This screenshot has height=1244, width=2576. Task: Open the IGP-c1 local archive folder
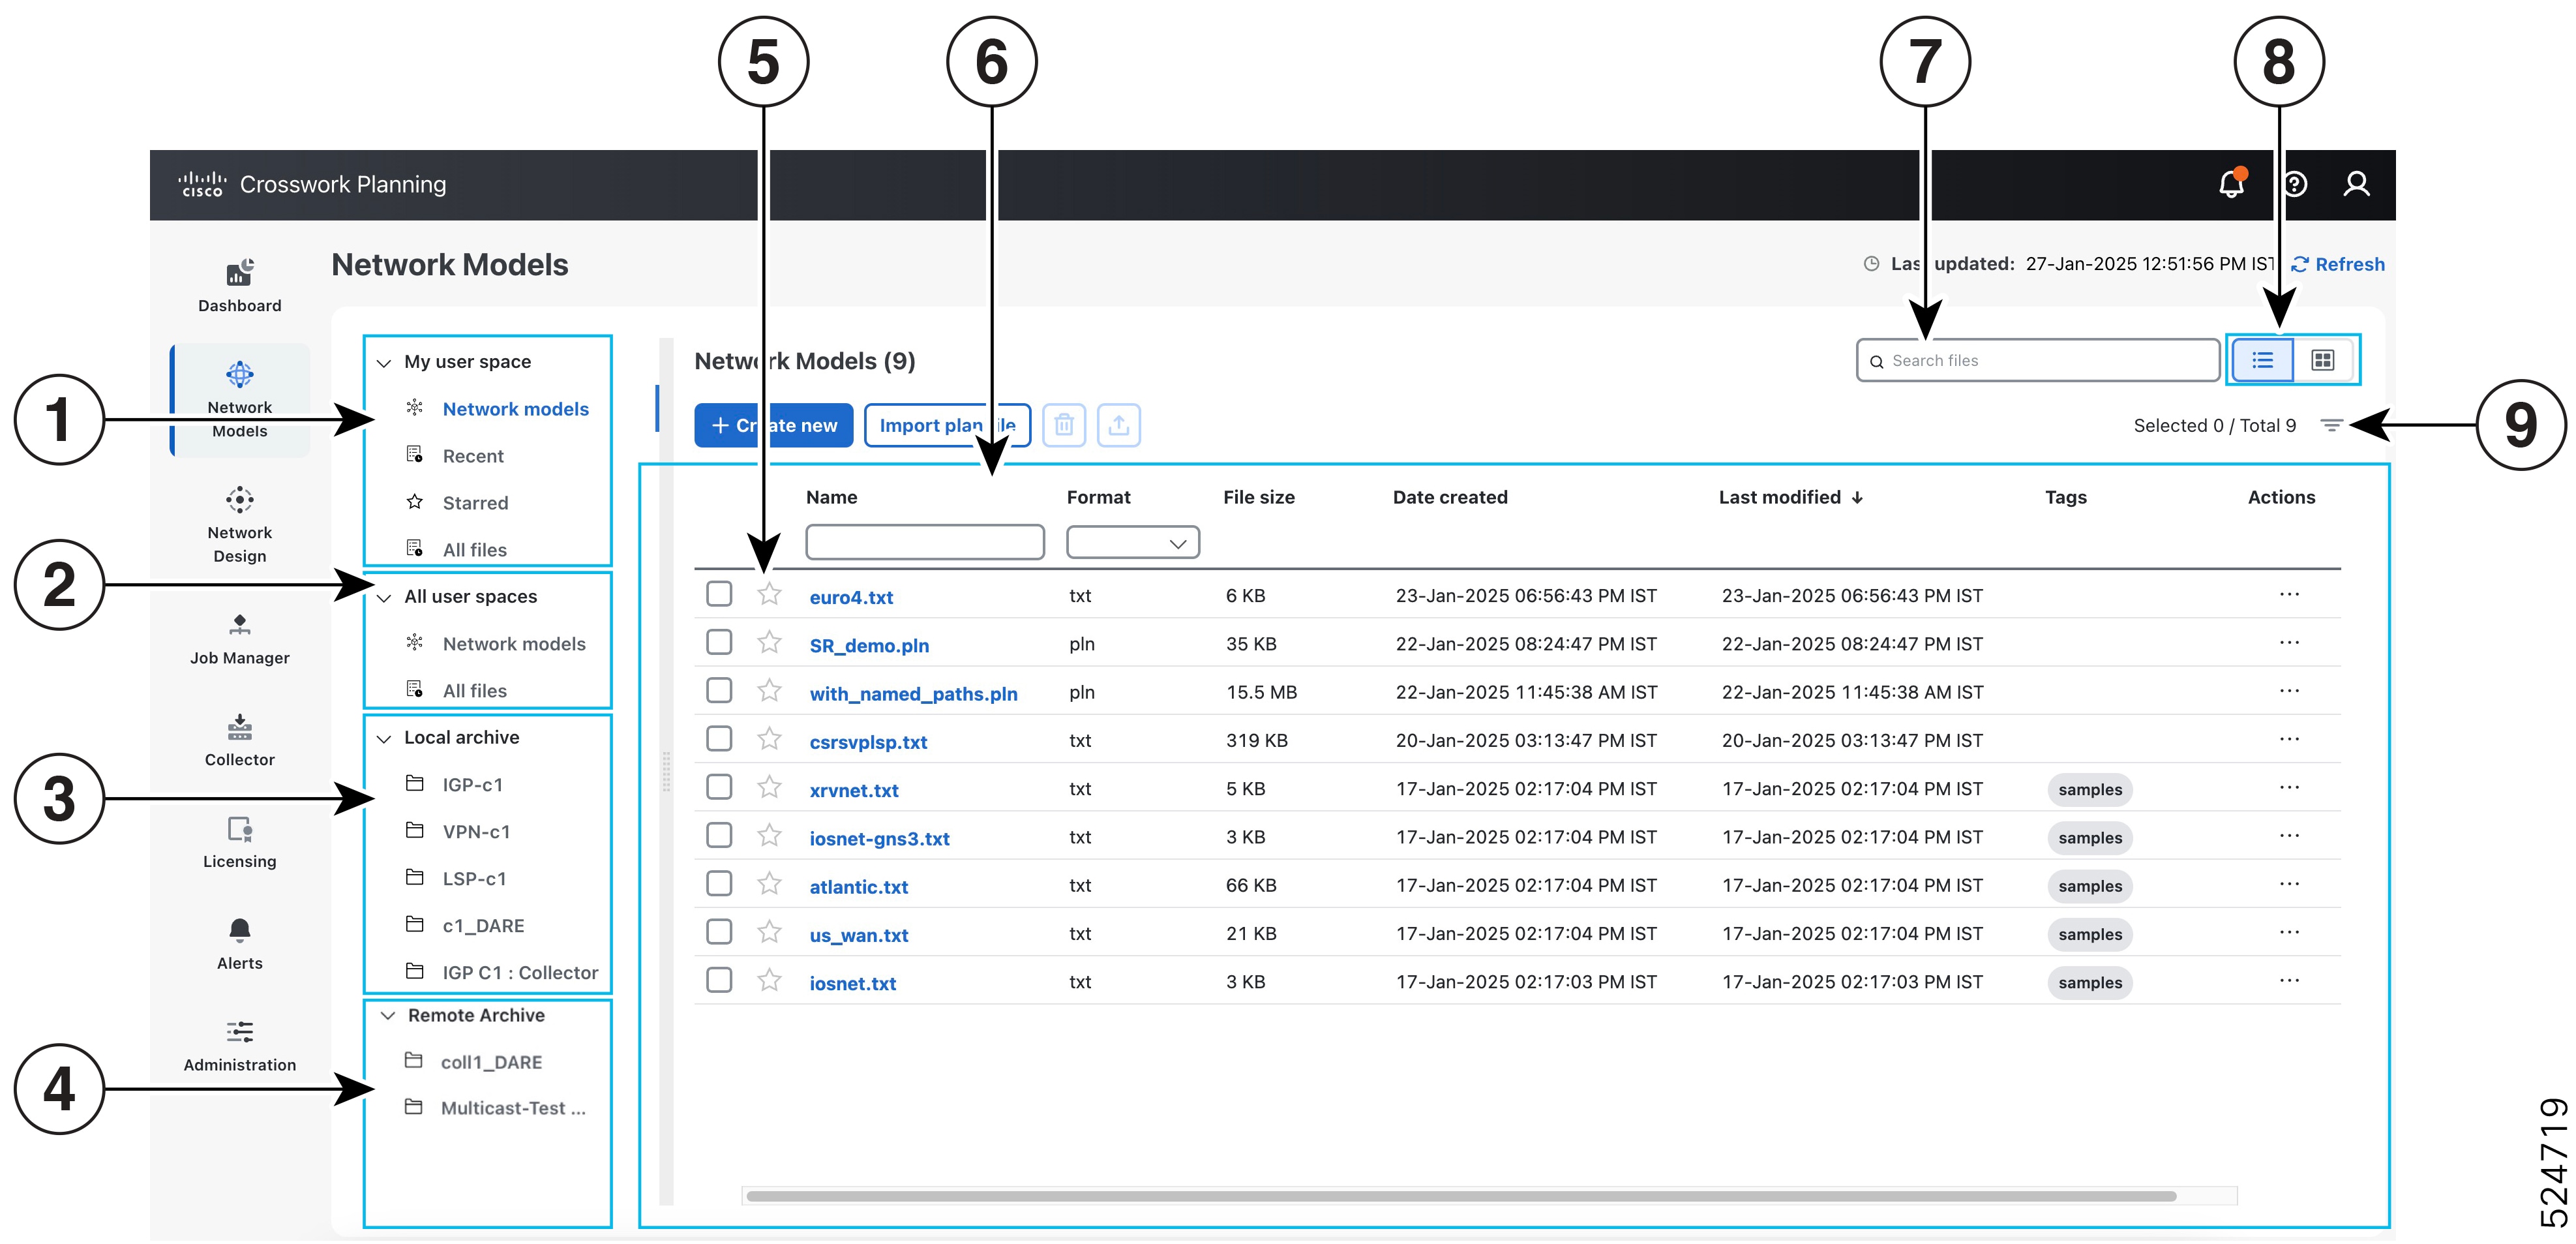[x=472, y=785]
